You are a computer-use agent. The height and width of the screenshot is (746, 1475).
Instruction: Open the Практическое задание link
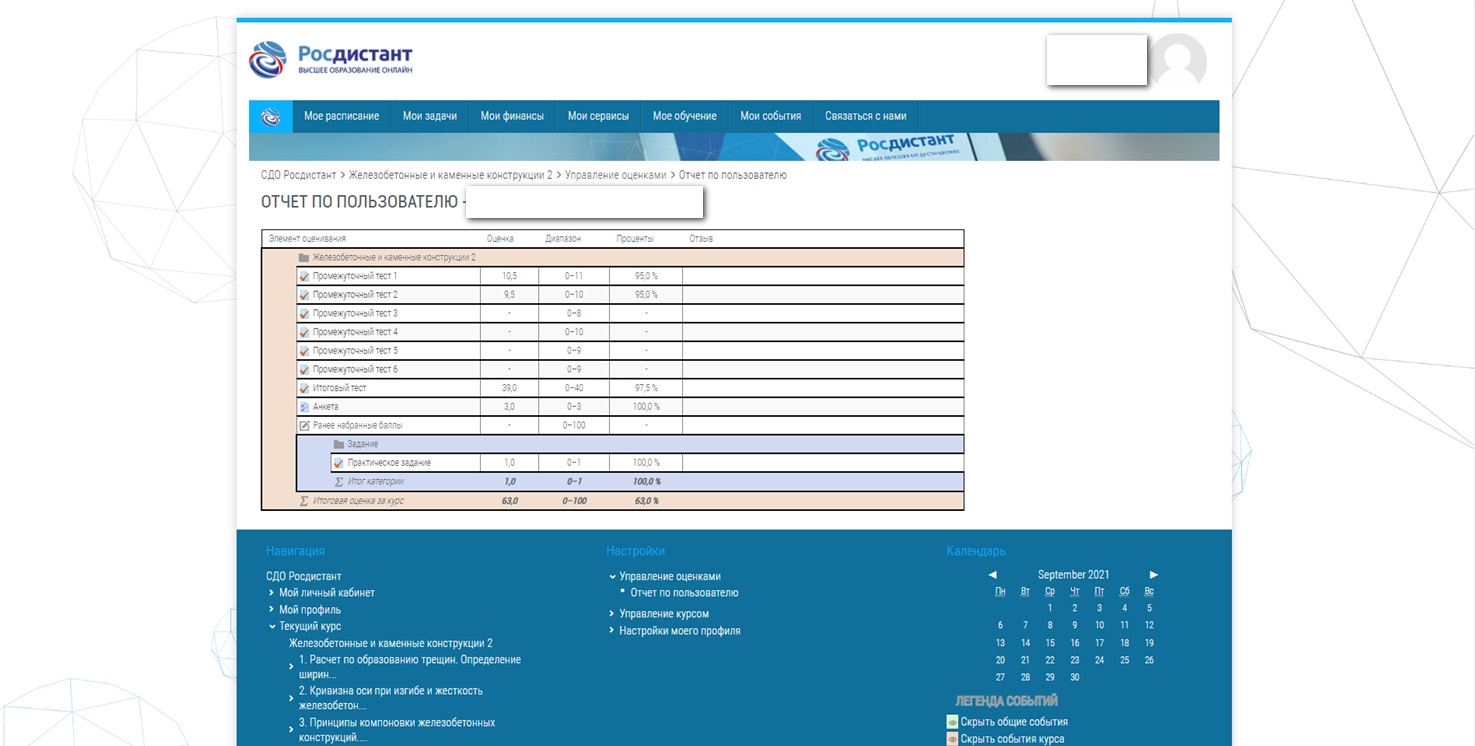[x=389, y=463]
